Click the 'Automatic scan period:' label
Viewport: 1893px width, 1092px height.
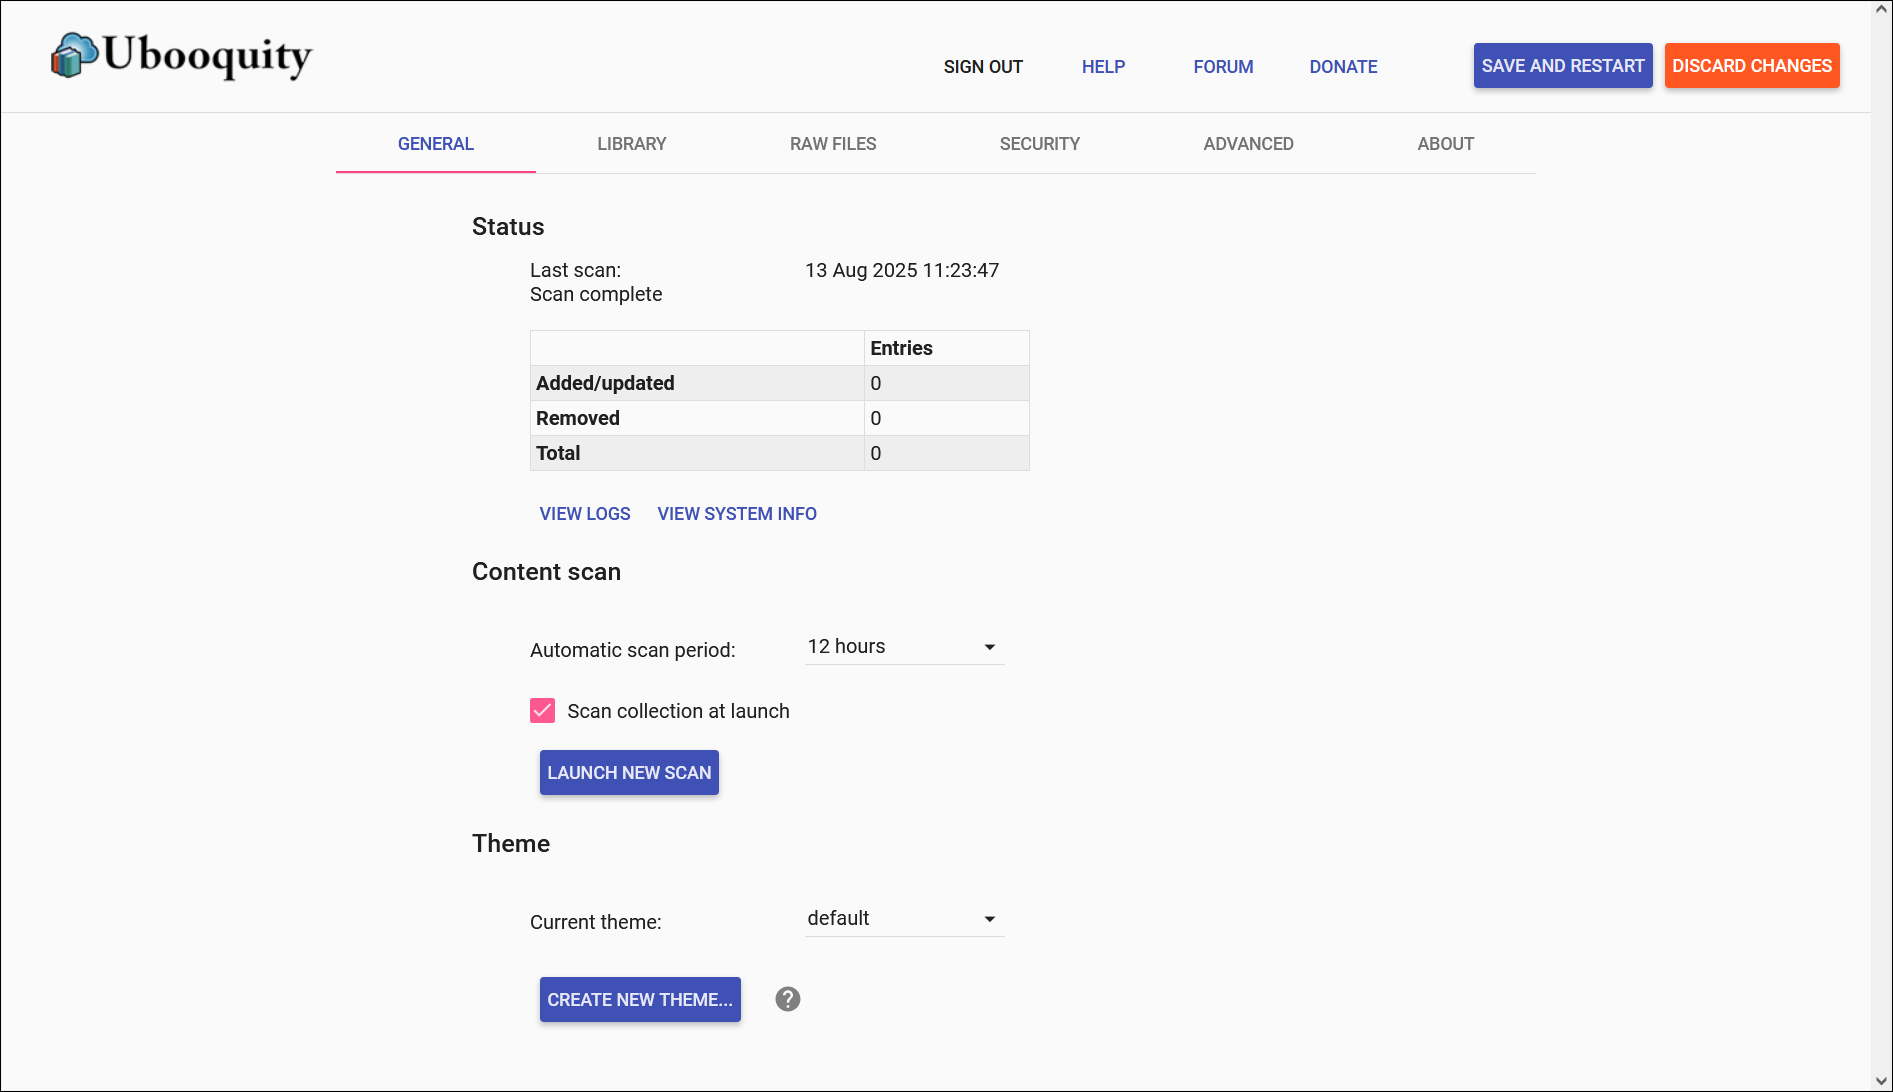[633, 650]
